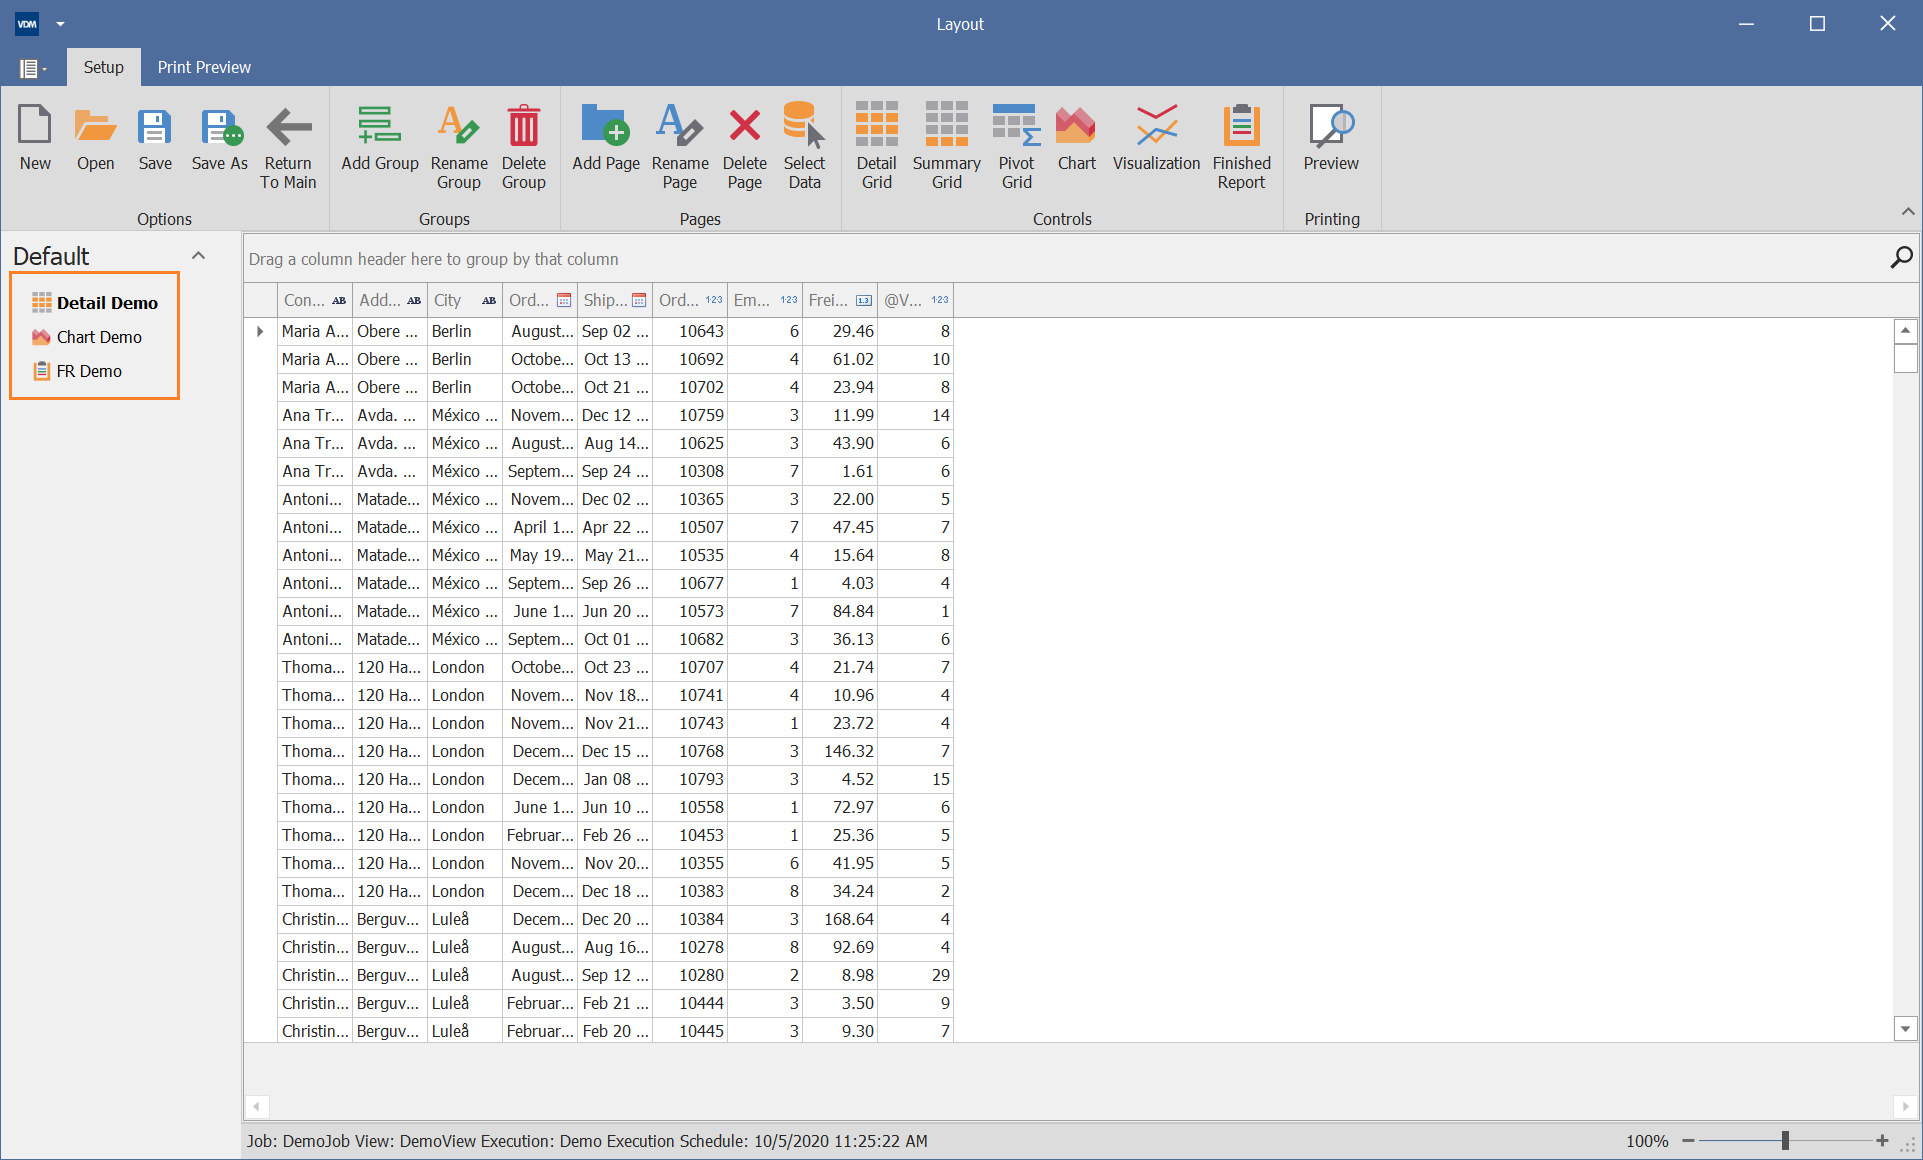
Task: Click horizontal scrollbar right arrow
Action: point(1905,1106)
